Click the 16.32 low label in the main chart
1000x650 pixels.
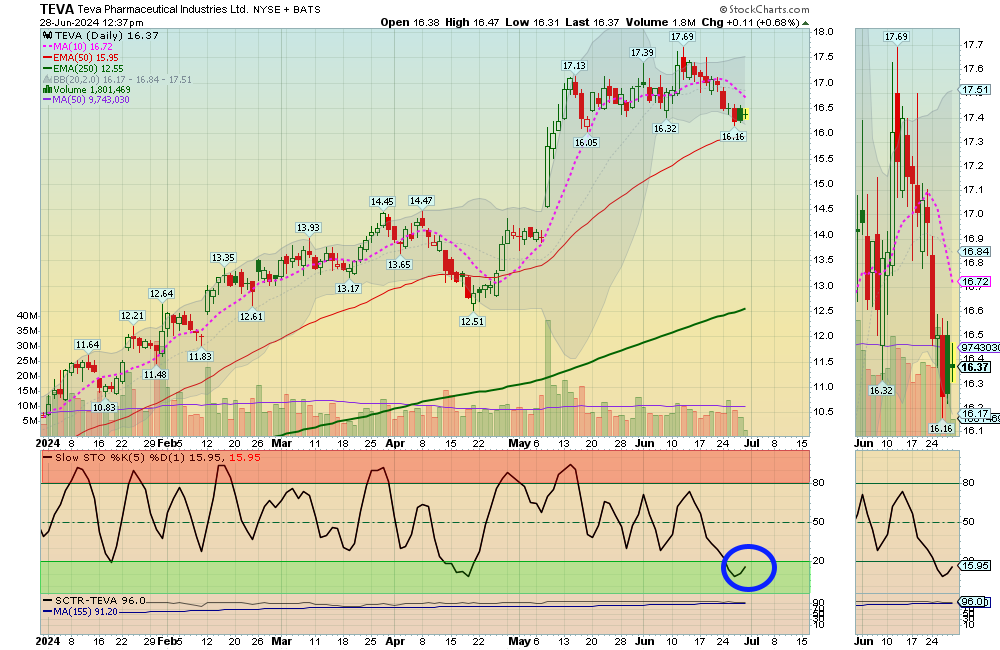pyautogui.click(x=665, y=128)
